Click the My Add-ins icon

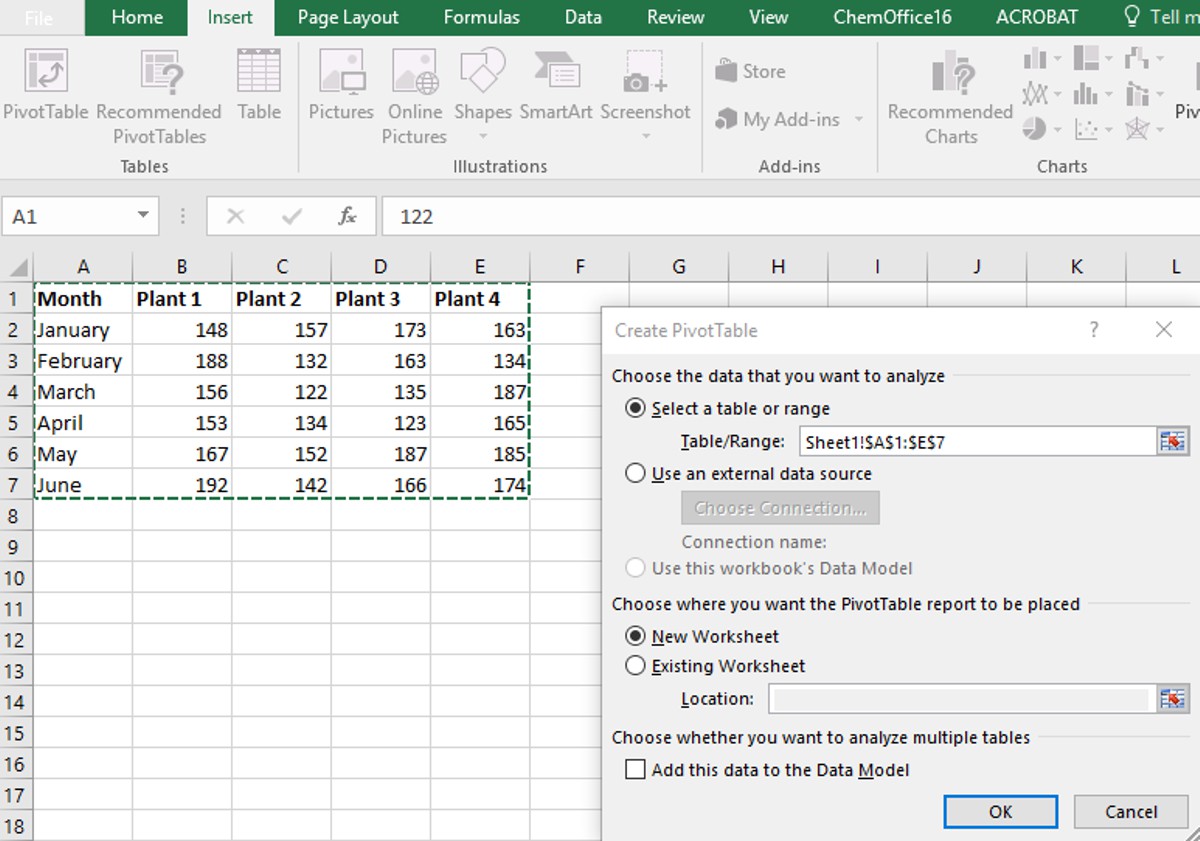726,120
